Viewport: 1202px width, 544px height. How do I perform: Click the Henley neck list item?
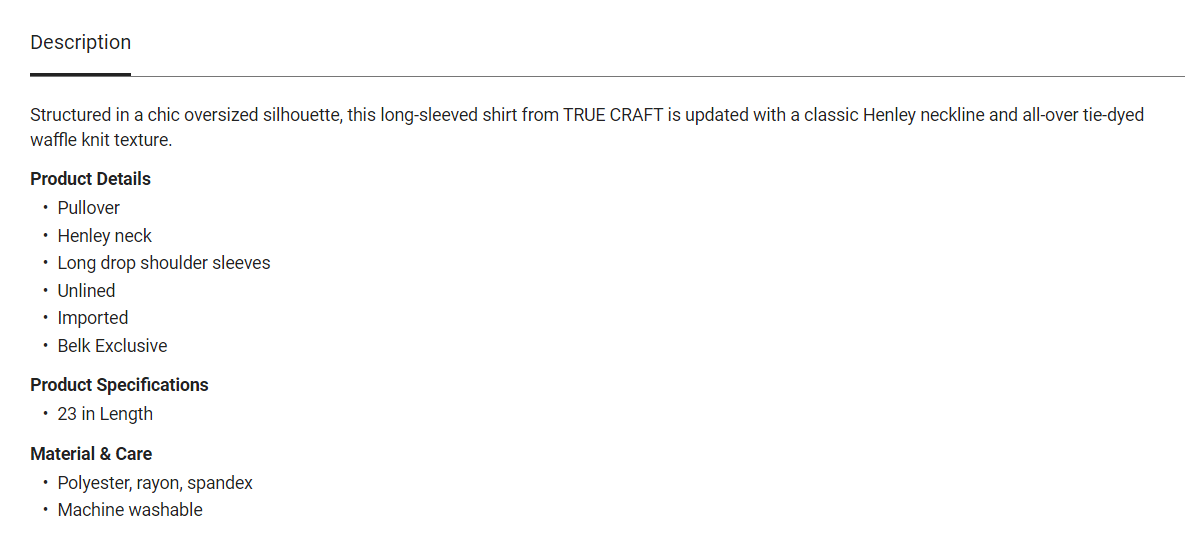(105, 236)
